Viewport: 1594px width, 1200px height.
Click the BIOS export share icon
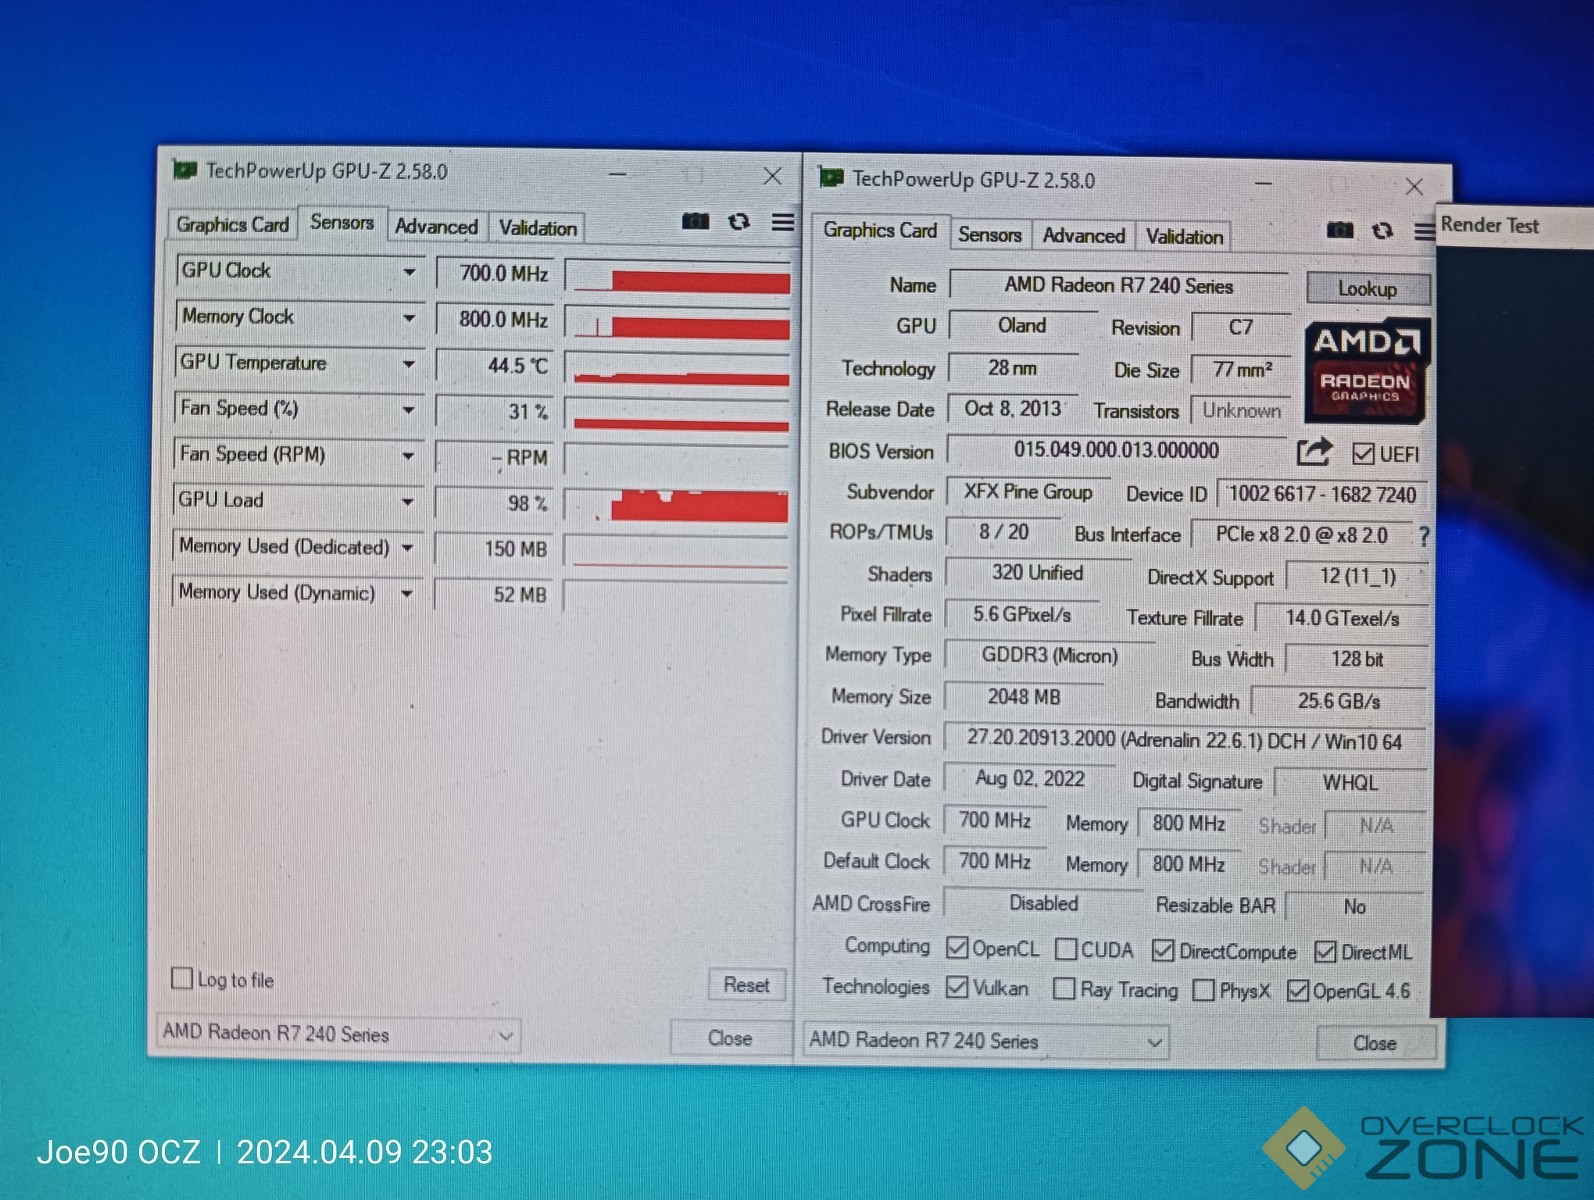click(1314, 452)
